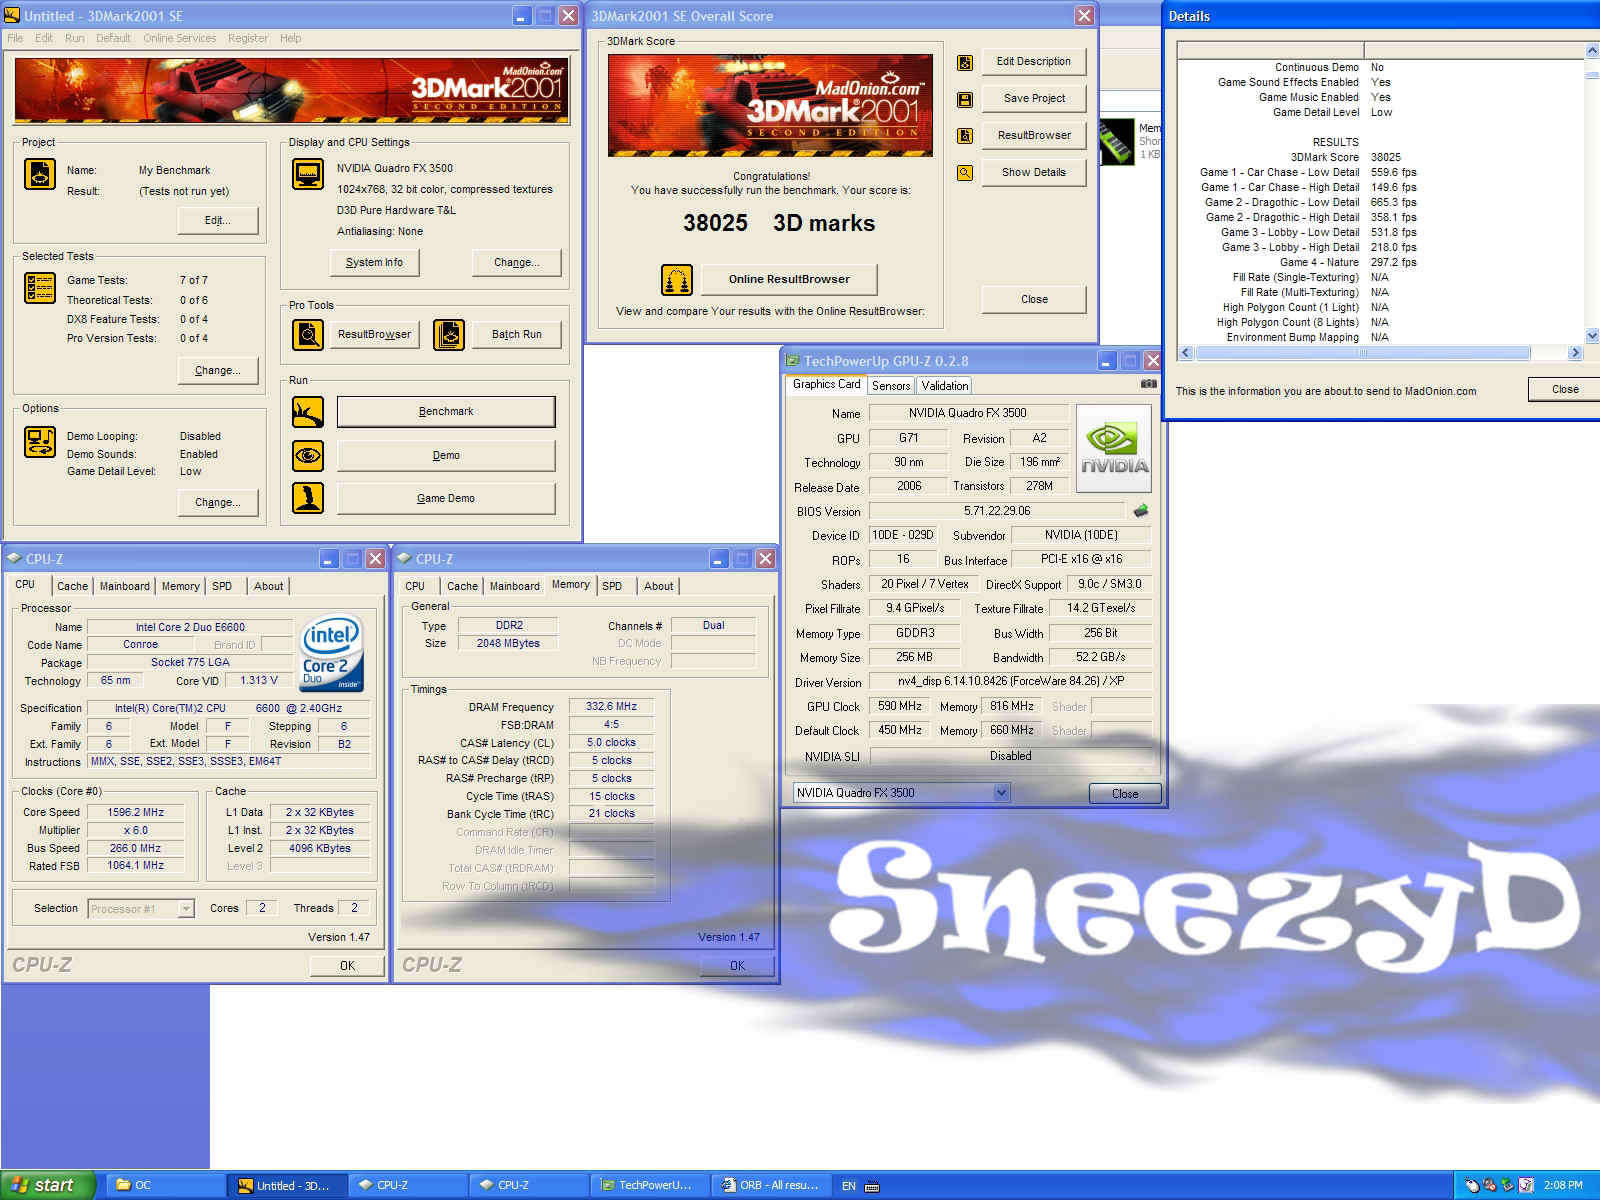1600x1200 pixels.
Task: Open SPD tab in right CPU-Z window
Action: [x=612, y=587]
